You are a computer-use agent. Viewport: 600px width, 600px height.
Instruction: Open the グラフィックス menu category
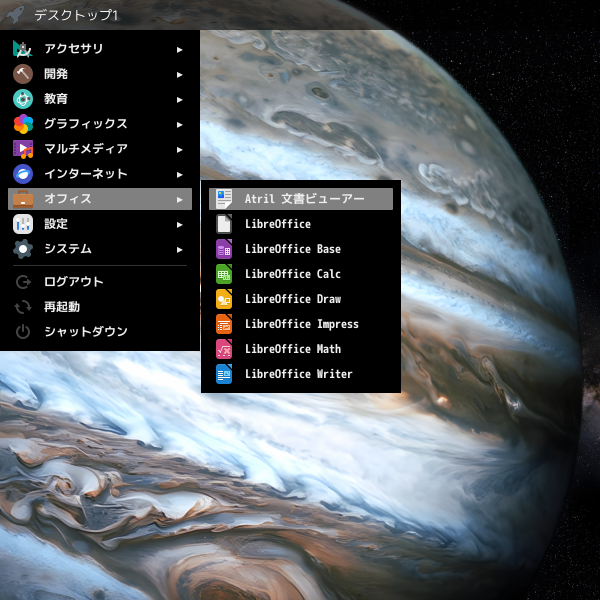[x=100, y=124]
